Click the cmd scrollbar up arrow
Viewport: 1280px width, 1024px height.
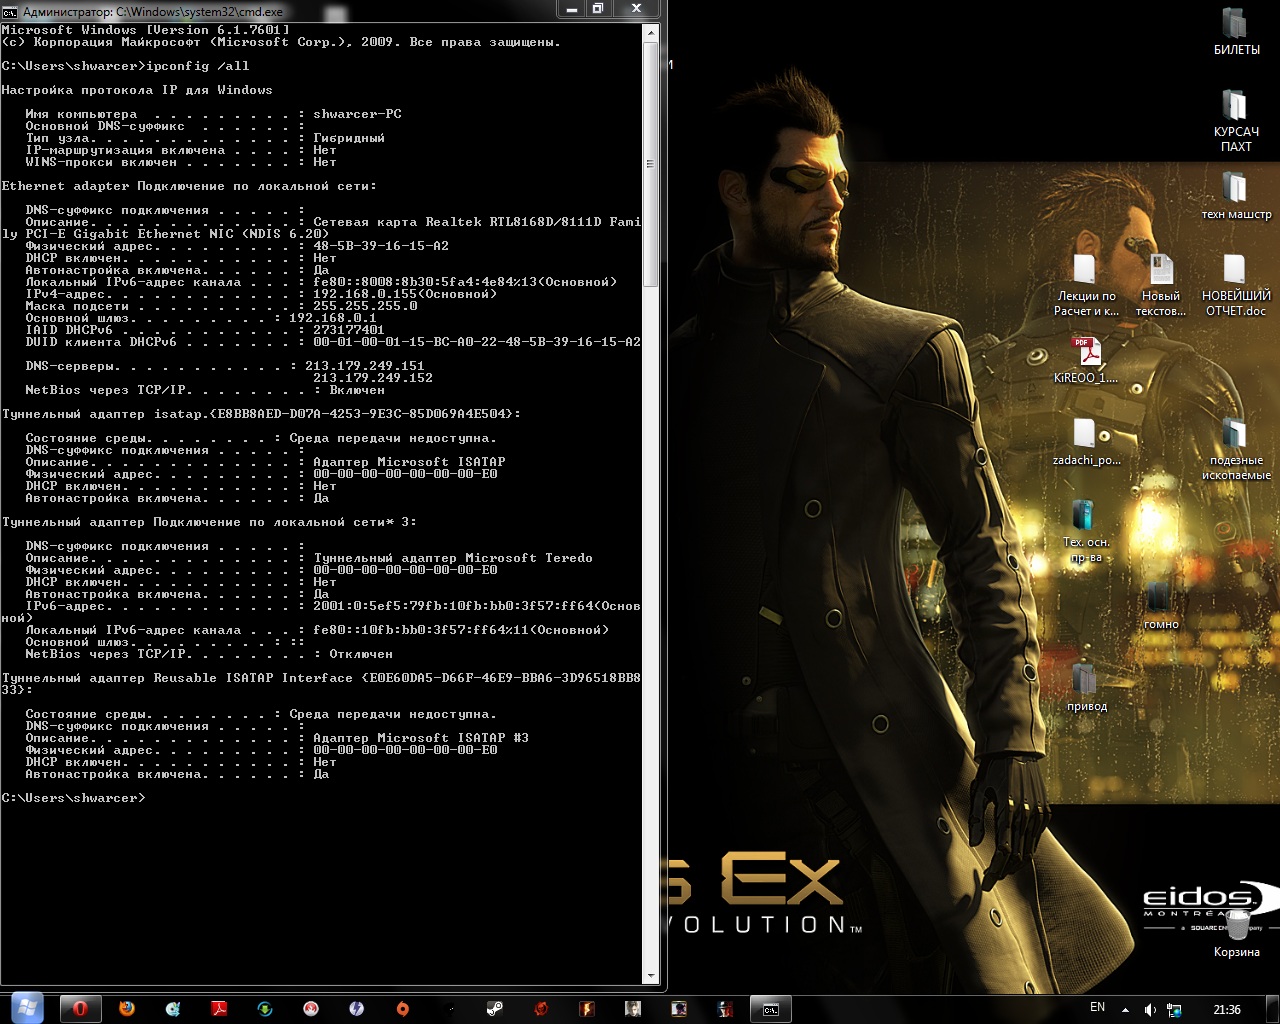(x=651, y=33)
